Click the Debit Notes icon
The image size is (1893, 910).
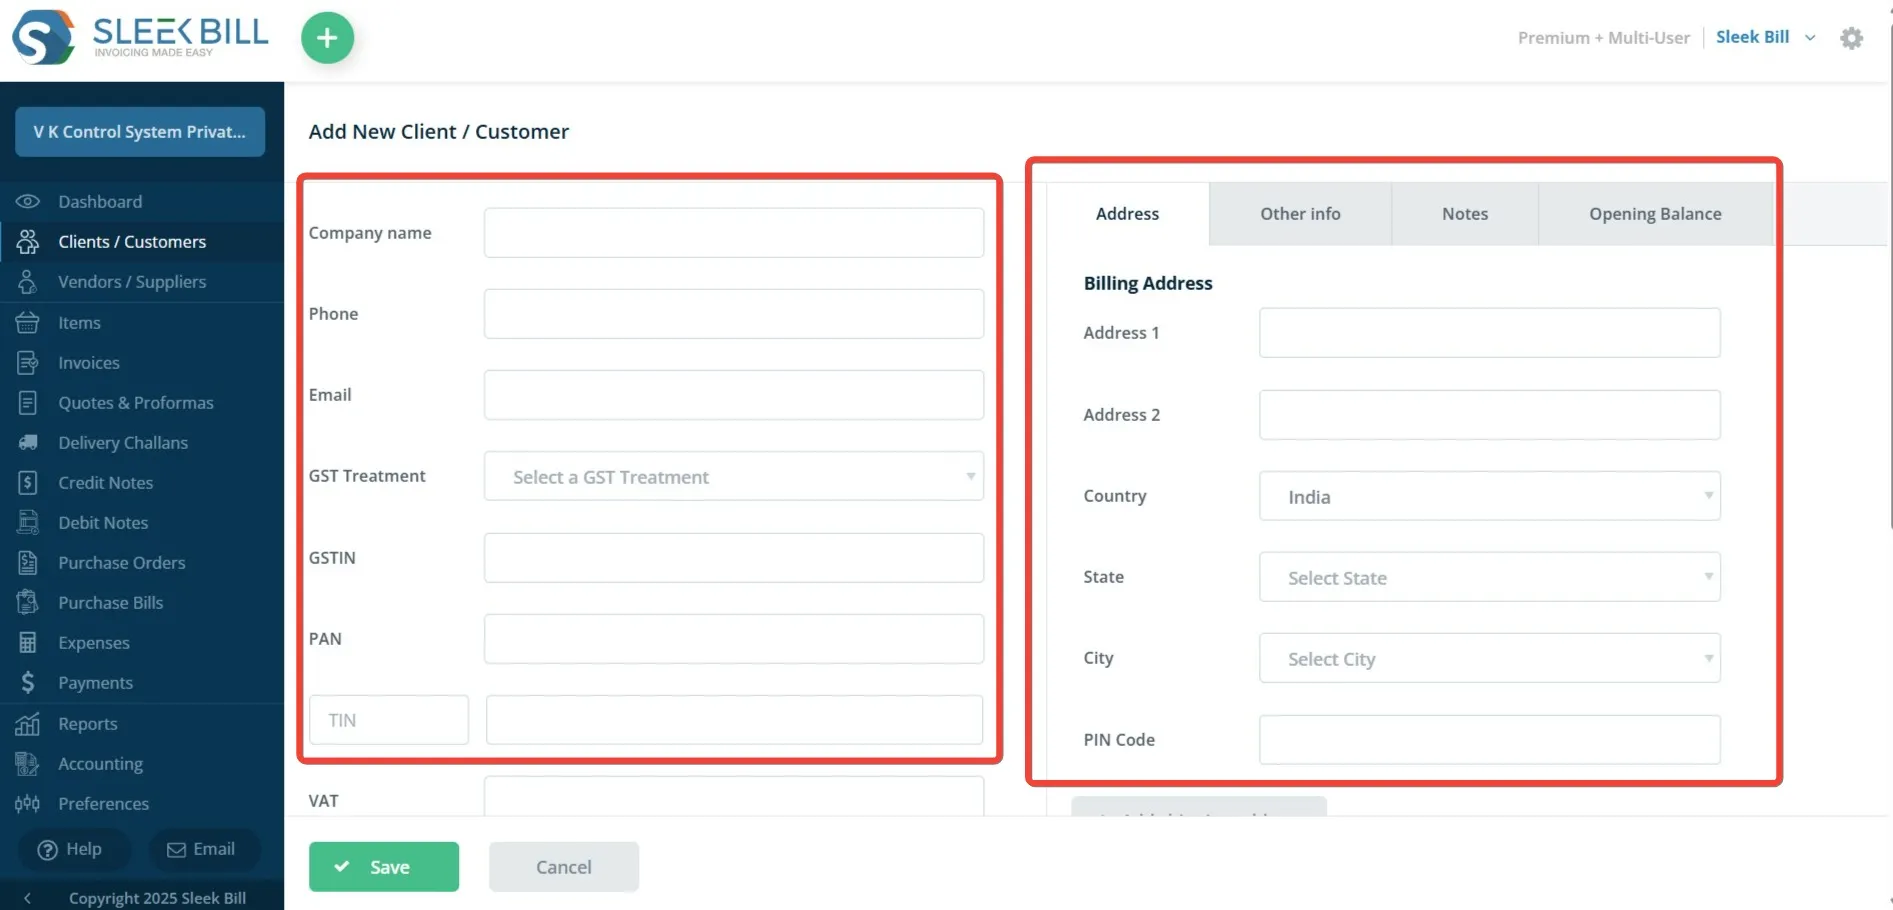pyautogui.click(x=28, y=522)
